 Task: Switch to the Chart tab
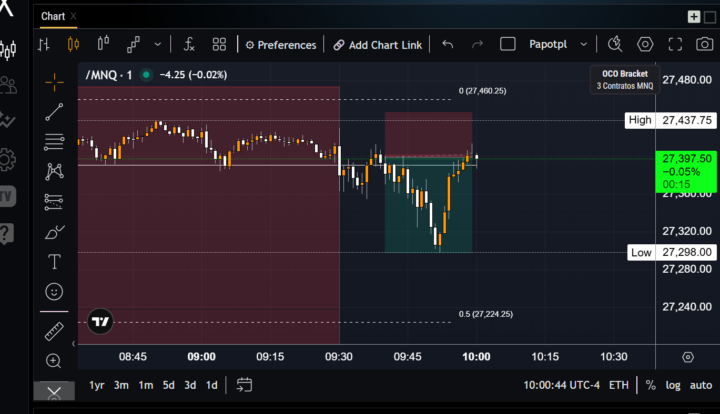[53, 17]
